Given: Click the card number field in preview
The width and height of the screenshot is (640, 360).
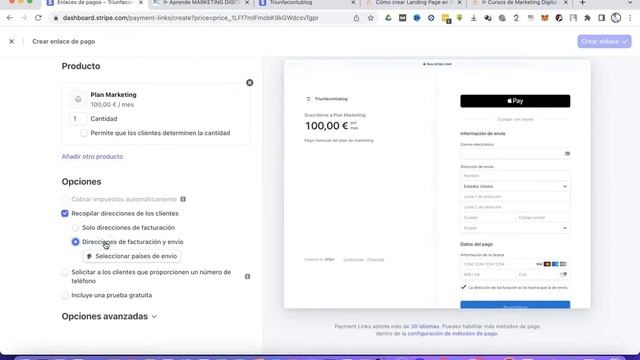Looking at the screenshot, I should click(515, 264).
